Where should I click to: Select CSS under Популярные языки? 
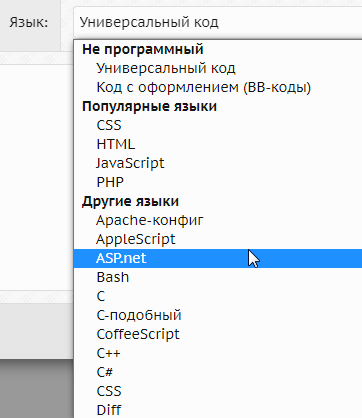click(x=218, y=125)
